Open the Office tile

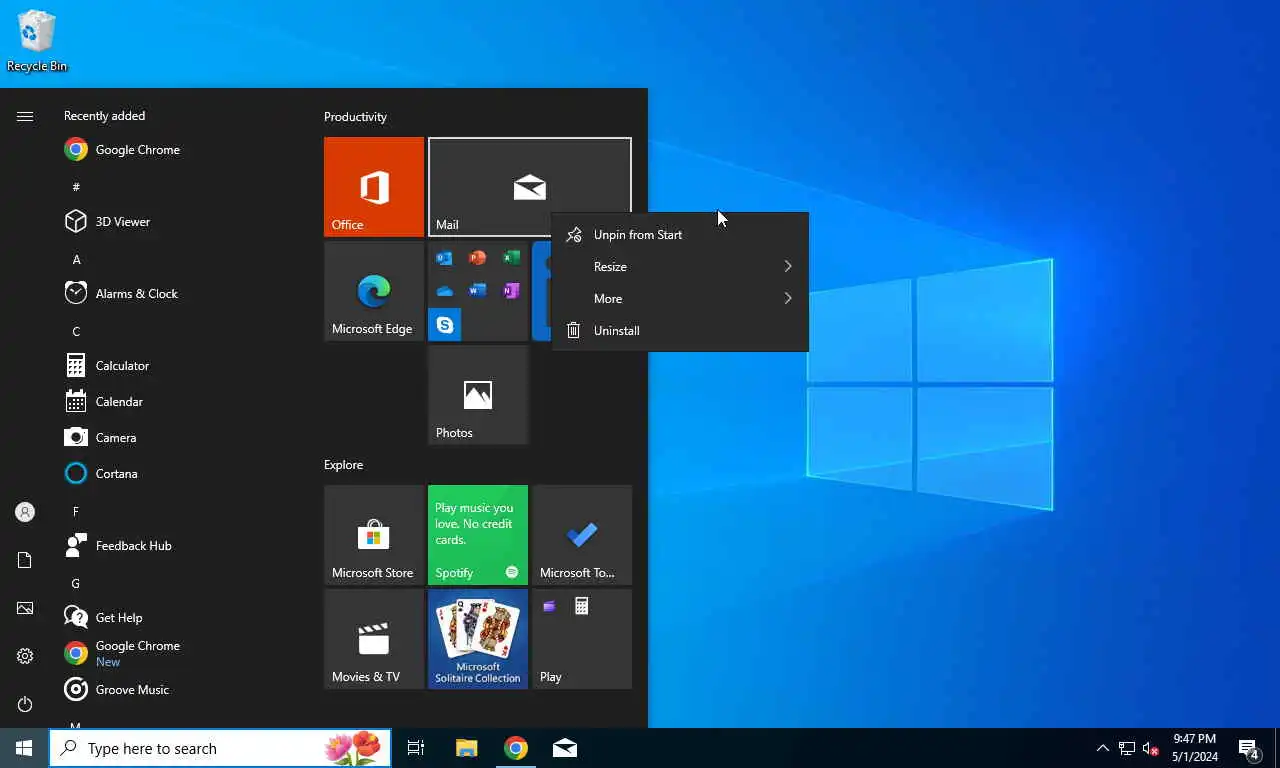tap(374, 187)
